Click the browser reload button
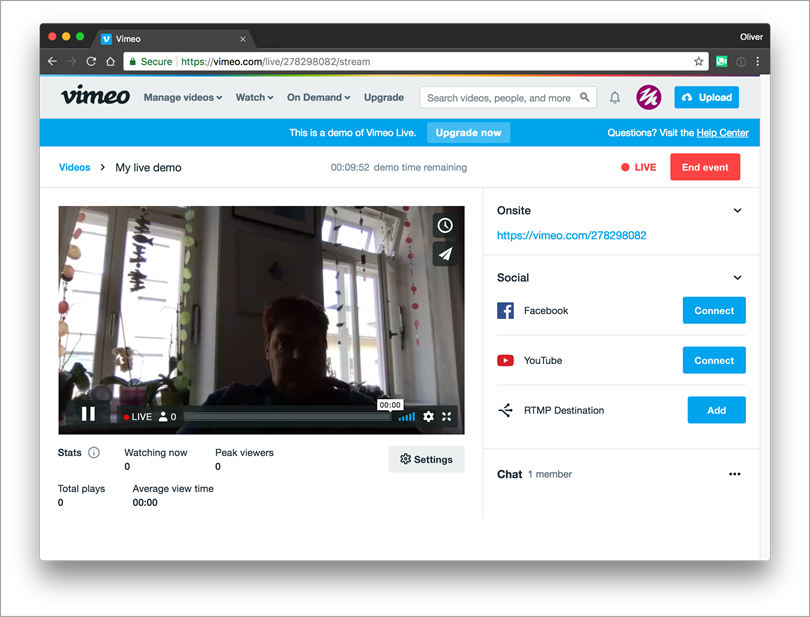810x617 pixels. point(91,61)
